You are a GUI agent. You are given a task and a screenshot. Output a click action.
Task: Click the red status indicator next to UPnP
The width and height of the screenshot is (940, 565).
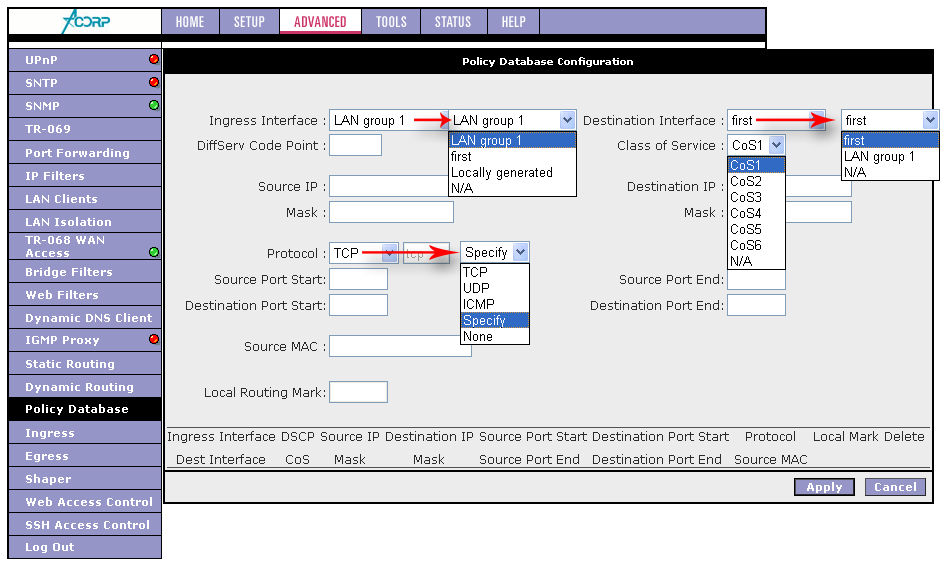pos(154,60)
